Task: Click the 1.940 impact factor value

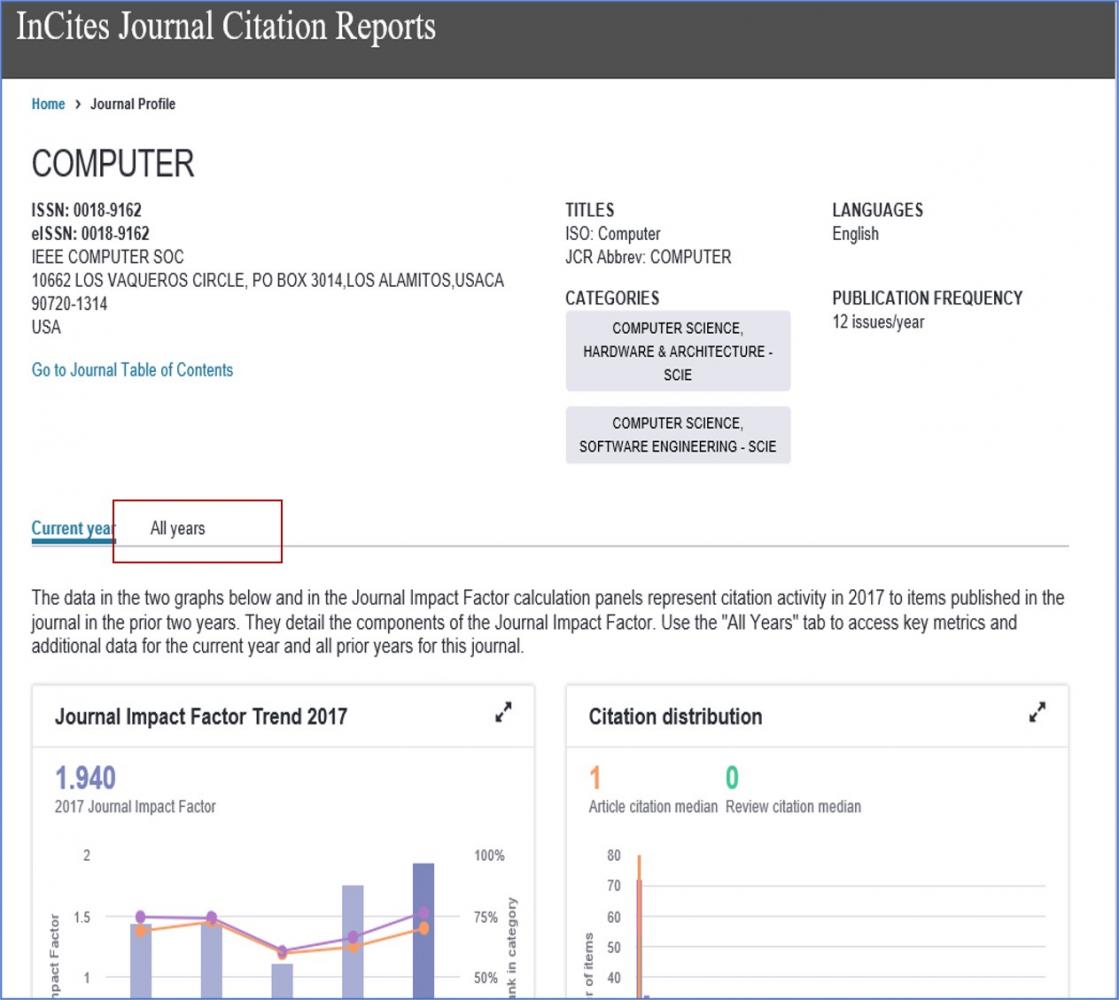Action: click(86, 778)
